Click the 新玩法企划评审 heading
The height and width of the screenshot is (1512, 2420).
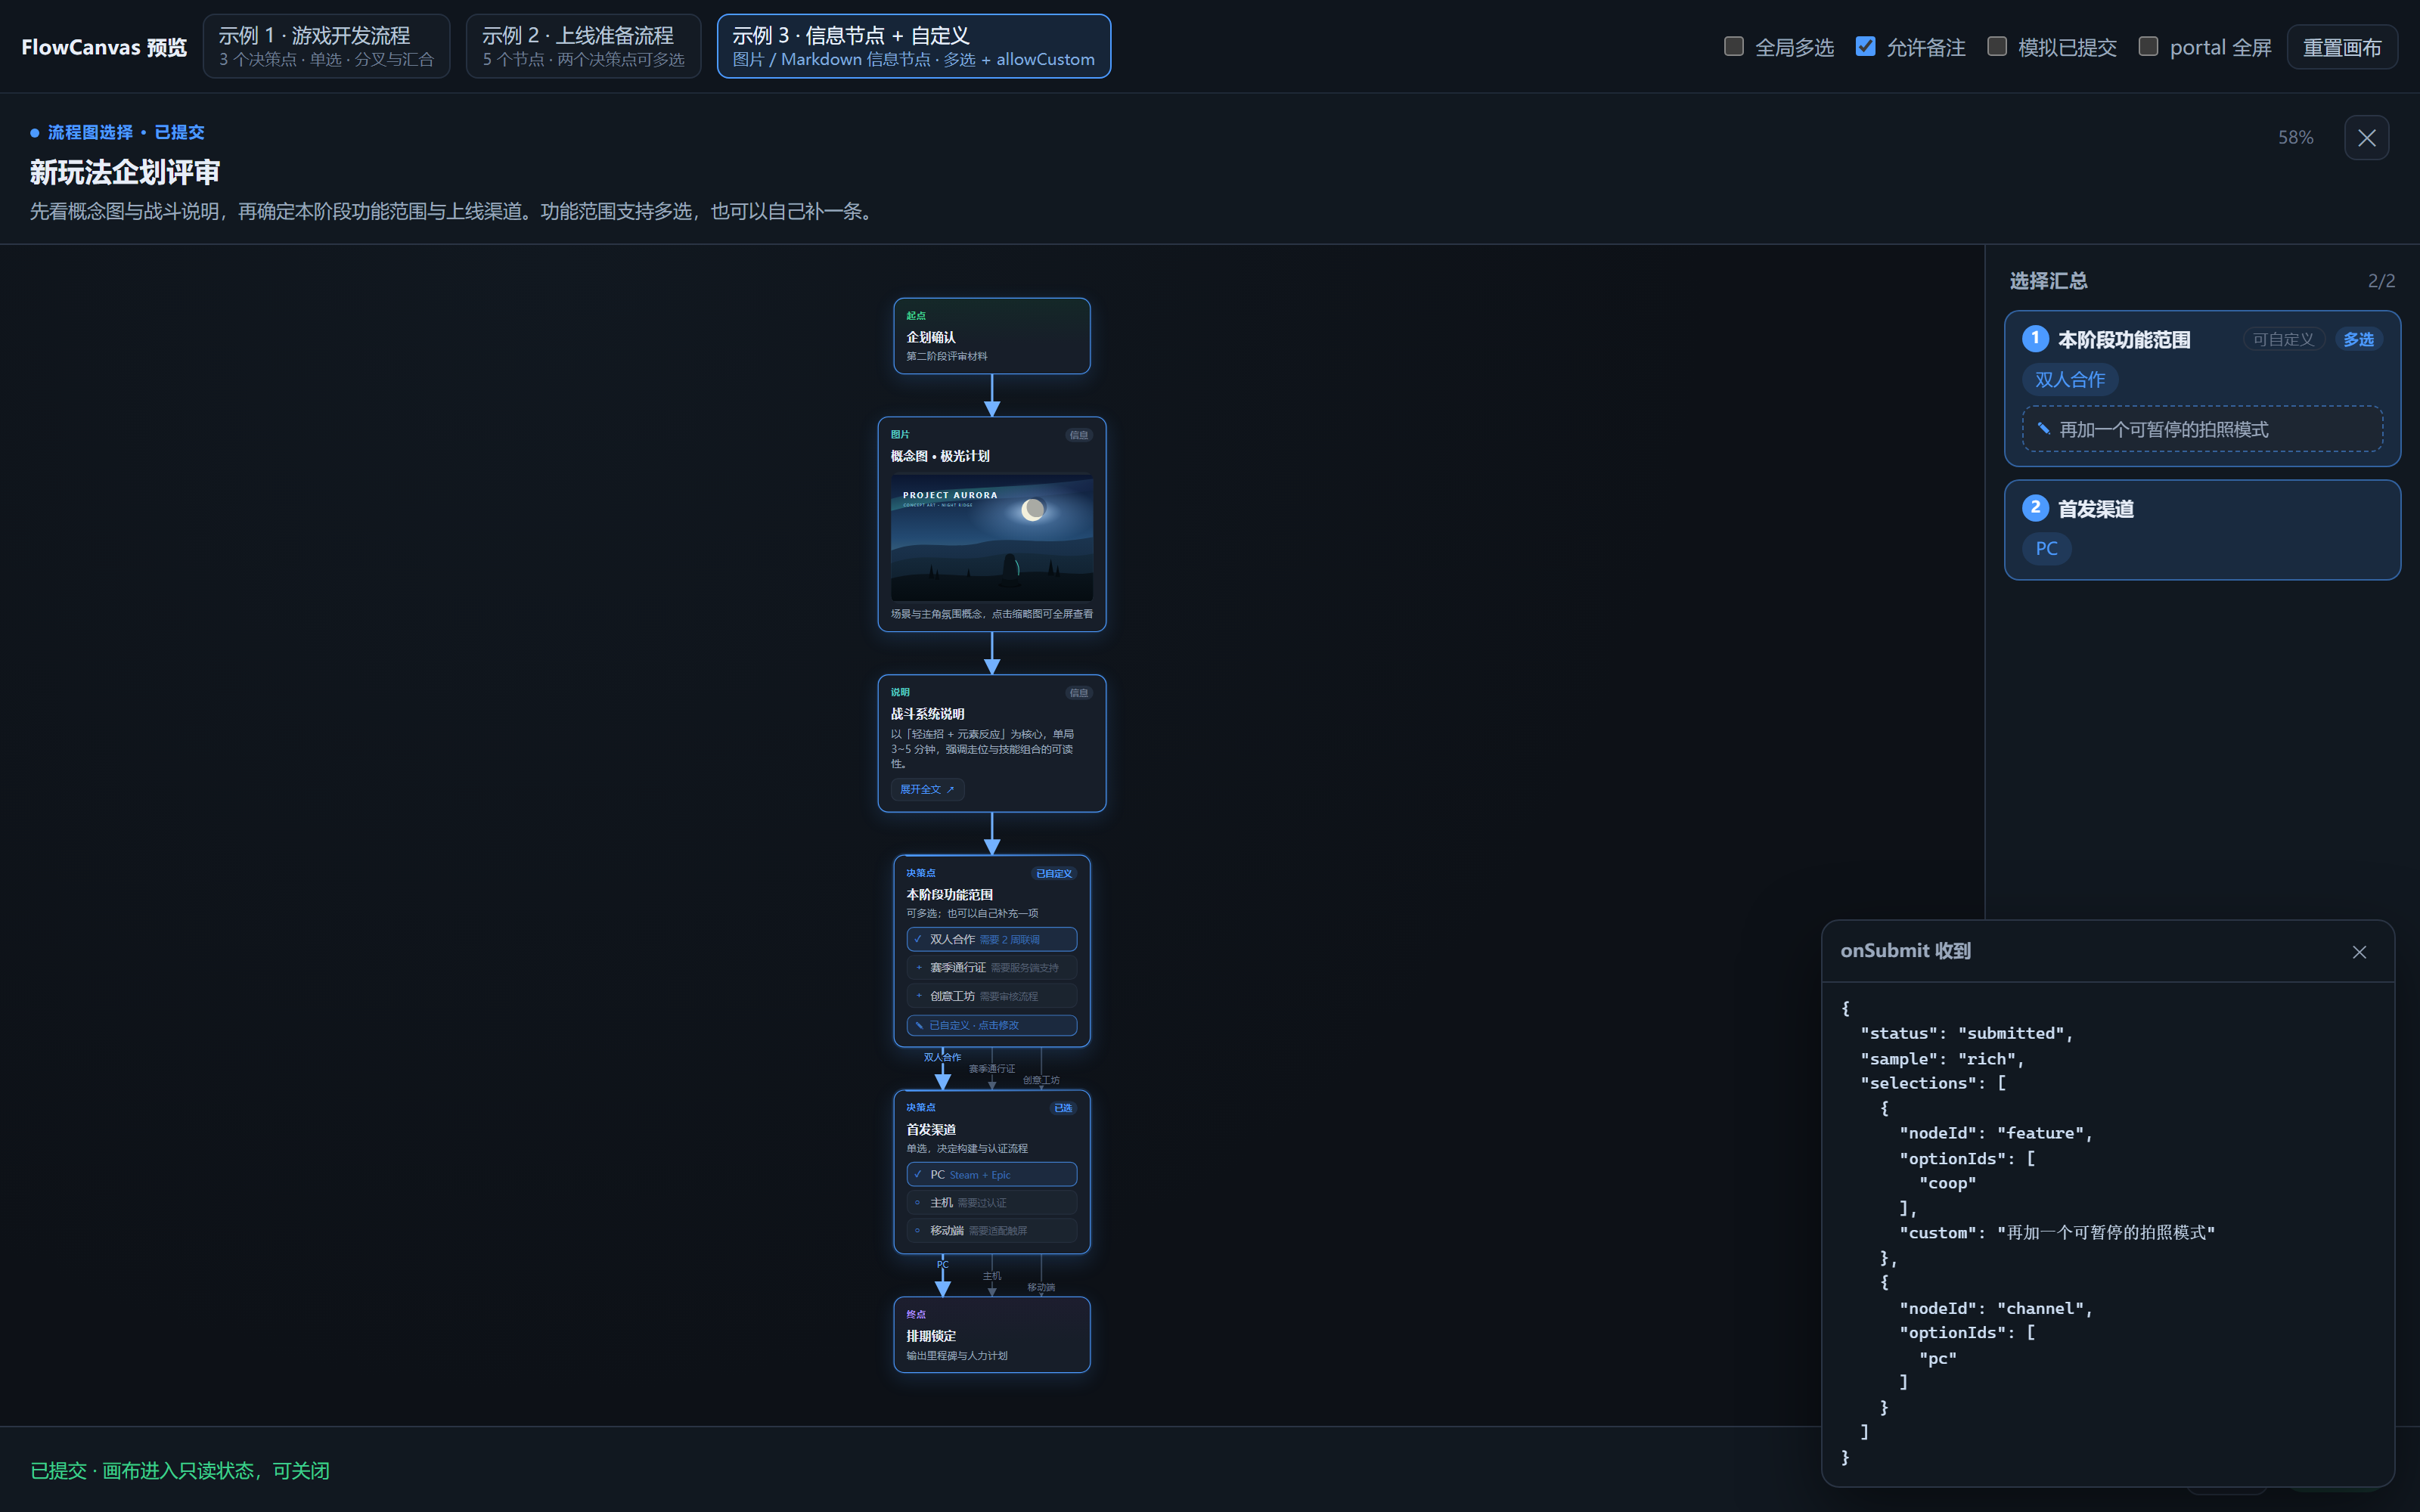click(124, 172)
